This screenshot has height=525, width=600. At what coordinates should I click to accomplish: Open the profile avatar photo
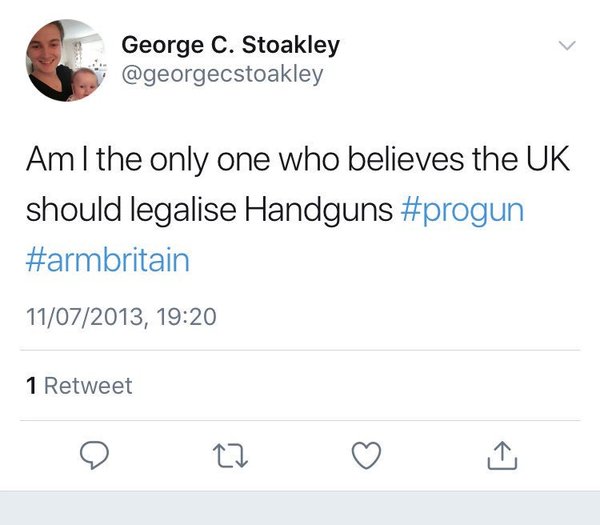(x=63, y=60)
